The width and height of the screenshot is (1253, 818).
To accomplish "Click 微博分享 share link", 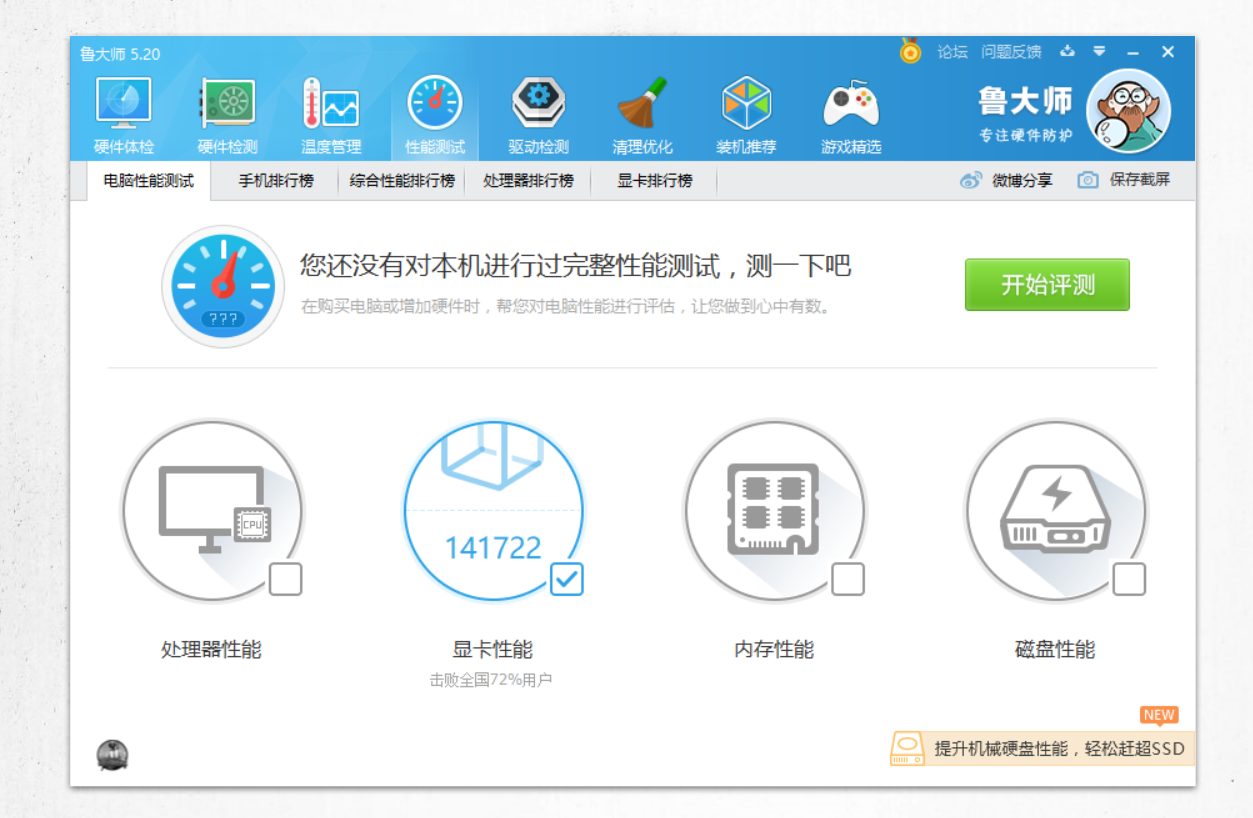I will (1022, 181).
